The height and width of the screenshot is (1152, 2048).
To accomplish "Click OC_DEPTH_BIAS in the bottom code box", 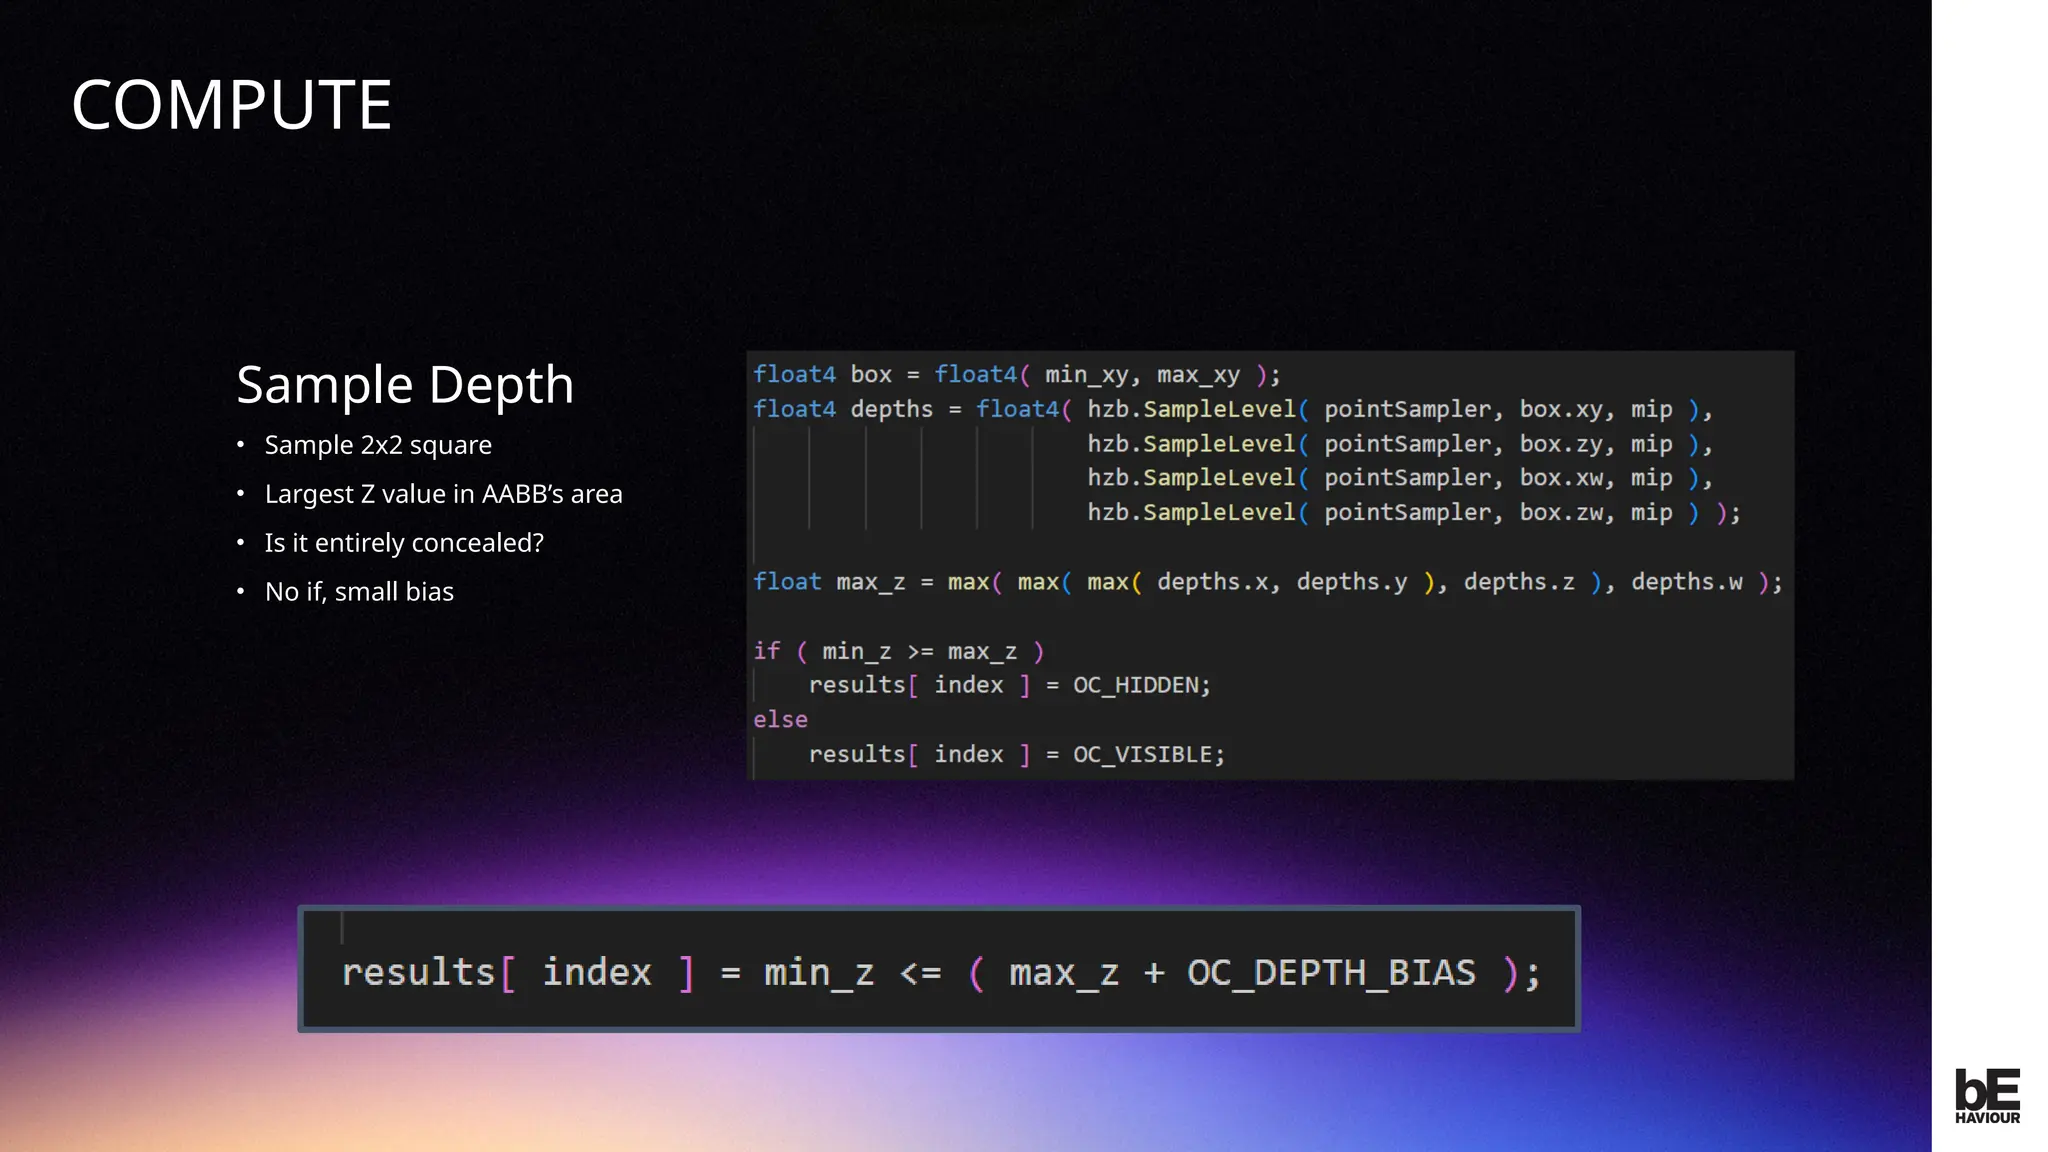I will (1330, 973).
